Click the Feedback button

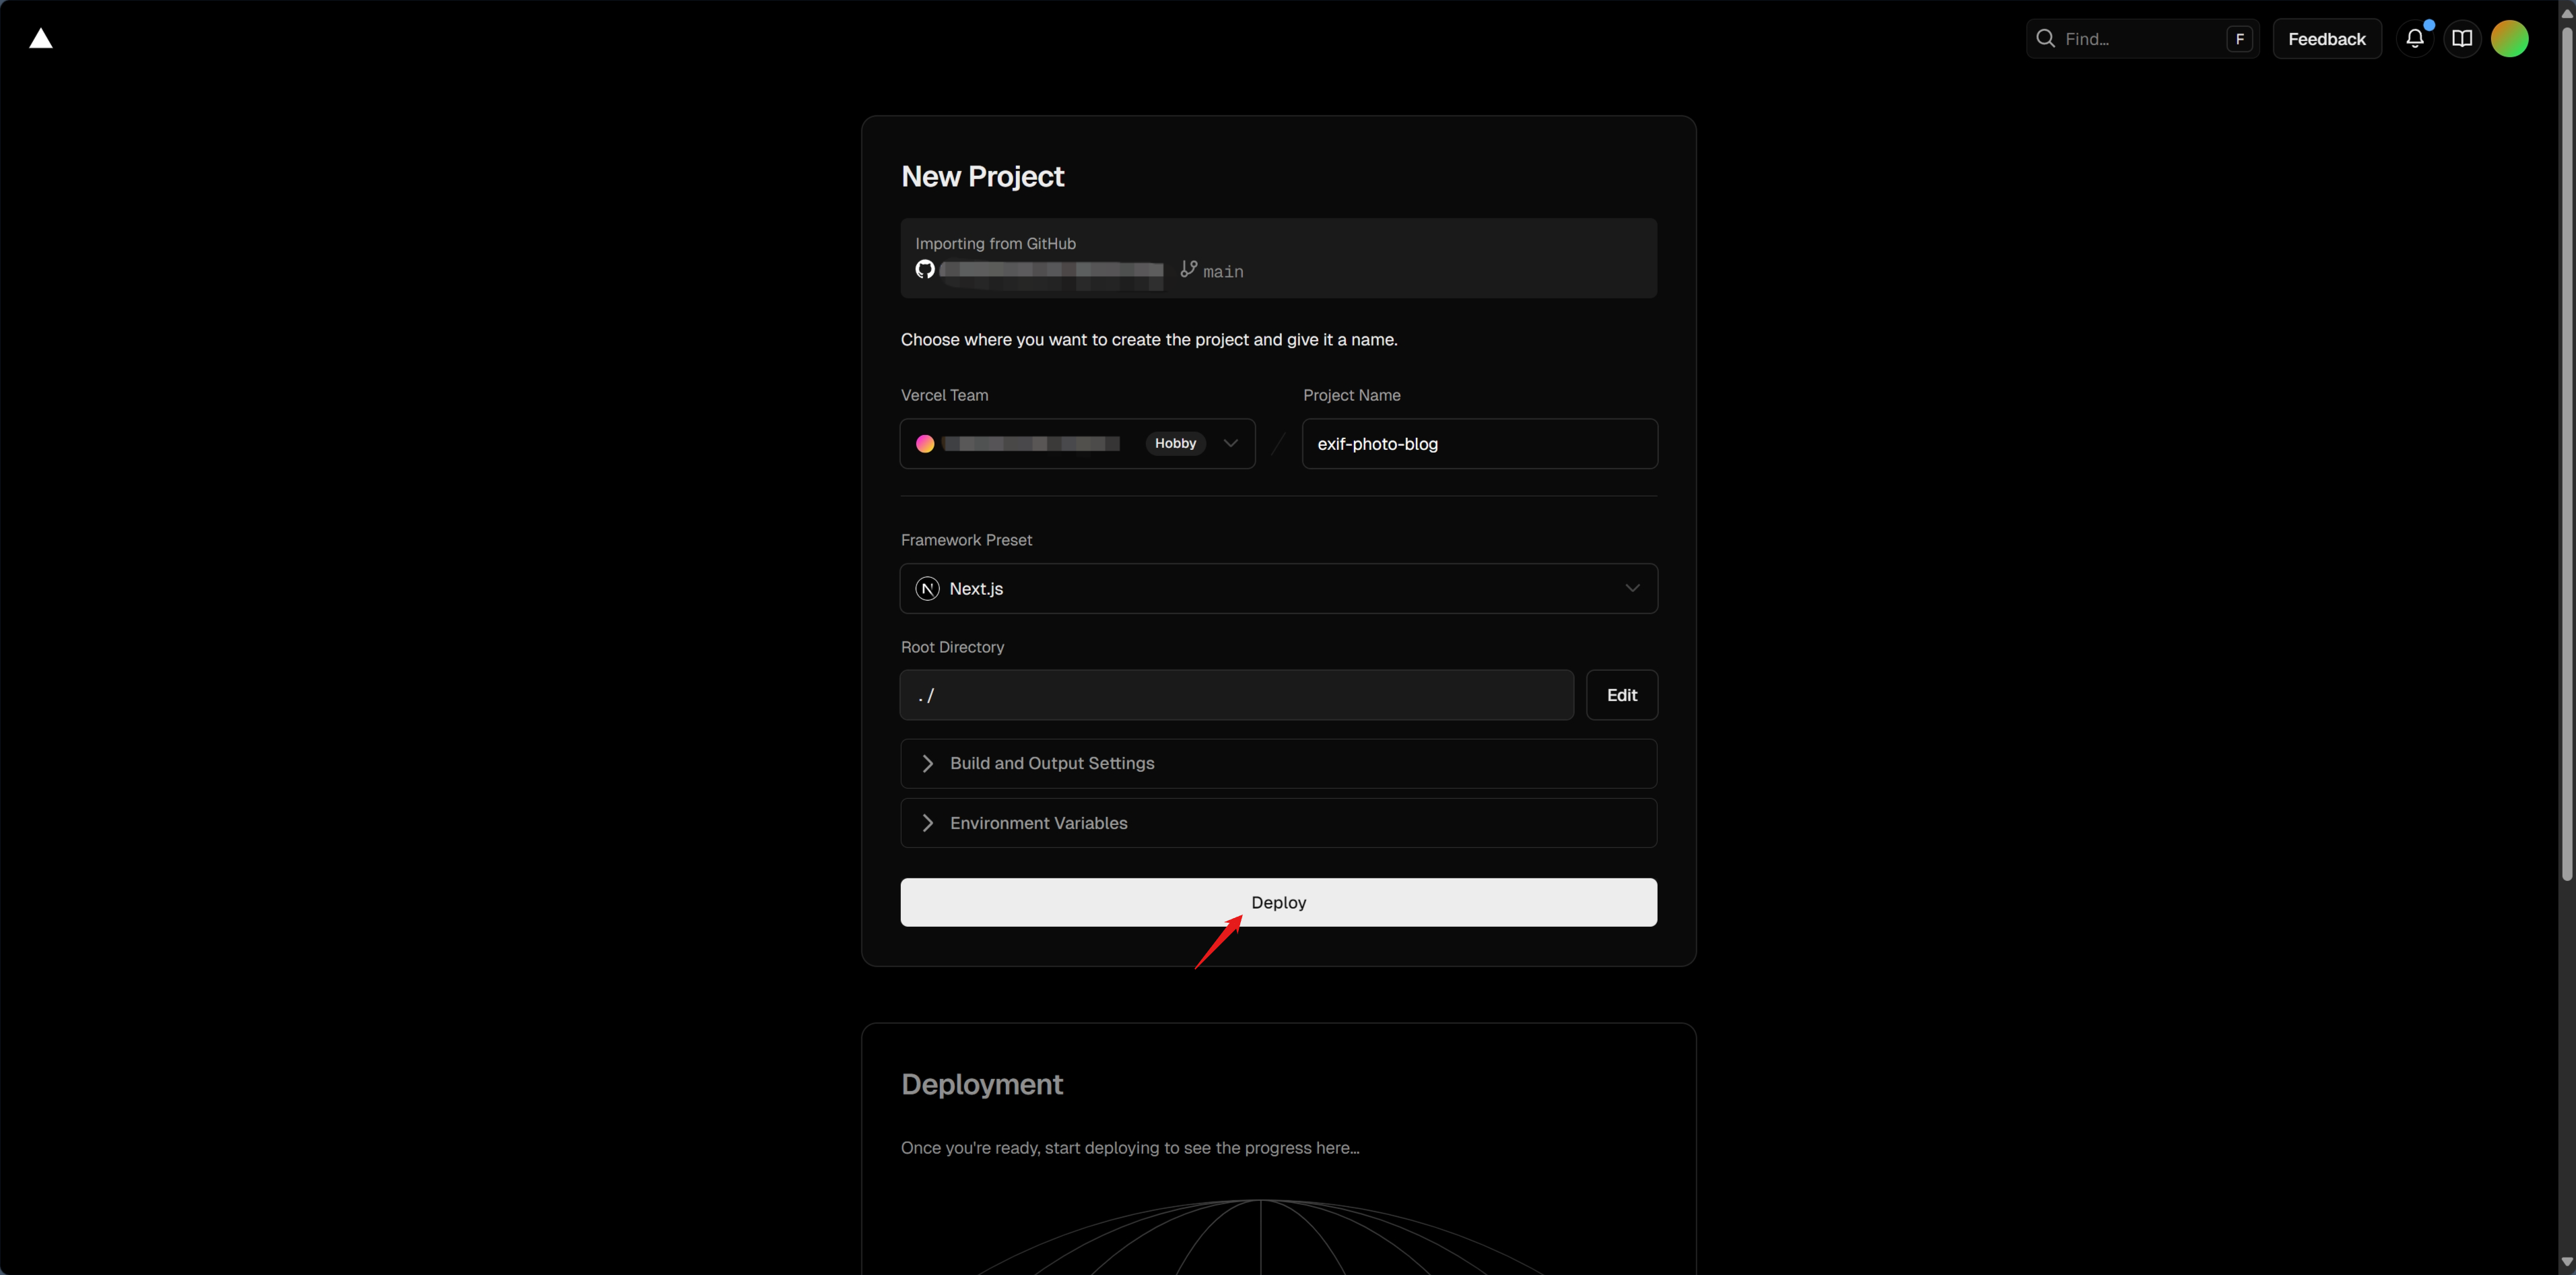2326,39
